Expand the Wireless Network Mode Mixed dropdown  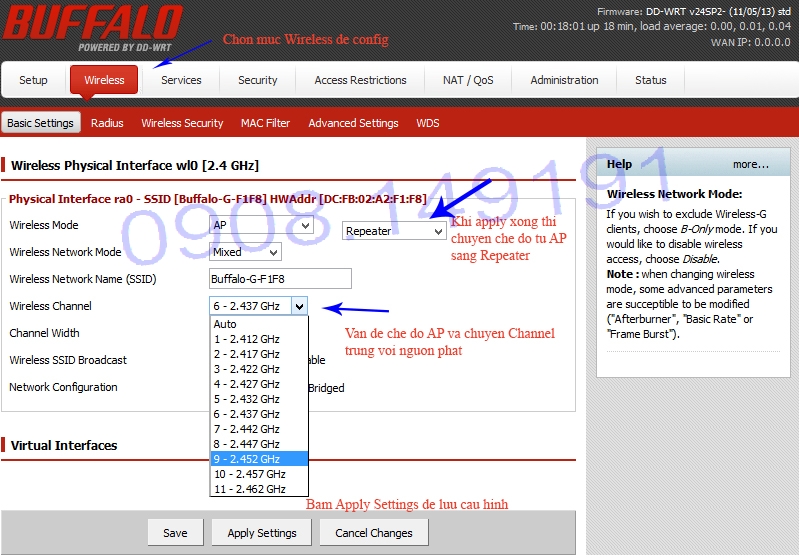[x=245, y=253]
